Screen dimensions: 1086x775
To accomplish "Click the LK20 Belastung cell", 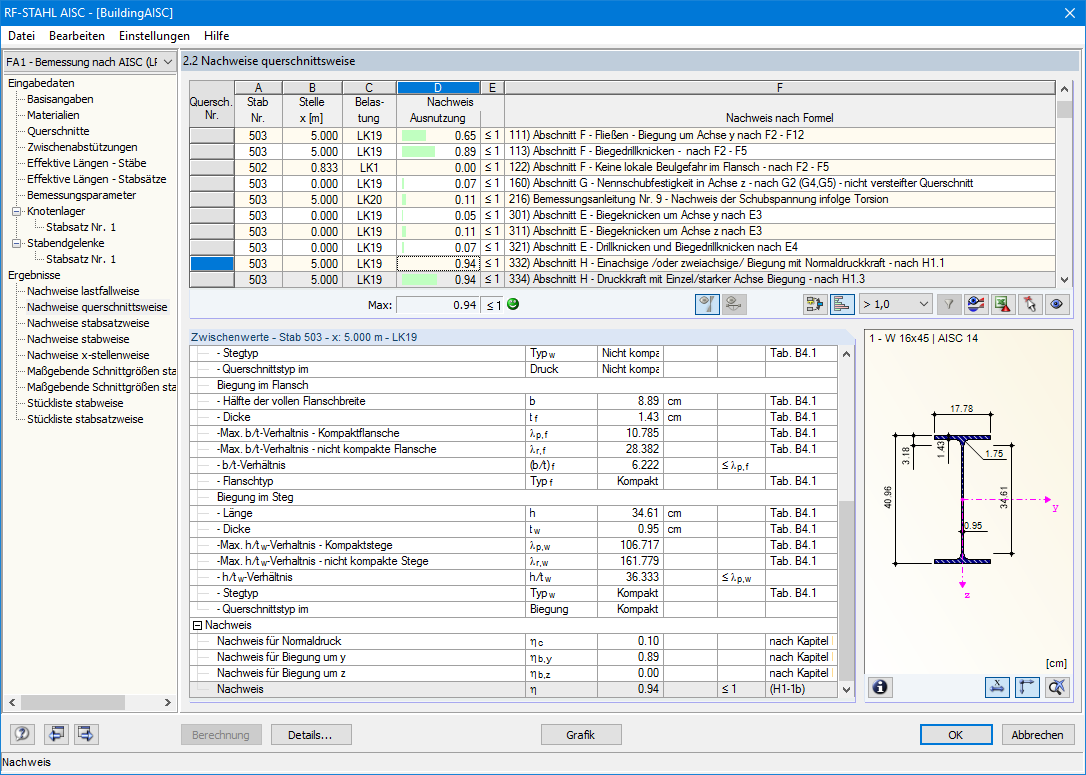I will [369, 199].
